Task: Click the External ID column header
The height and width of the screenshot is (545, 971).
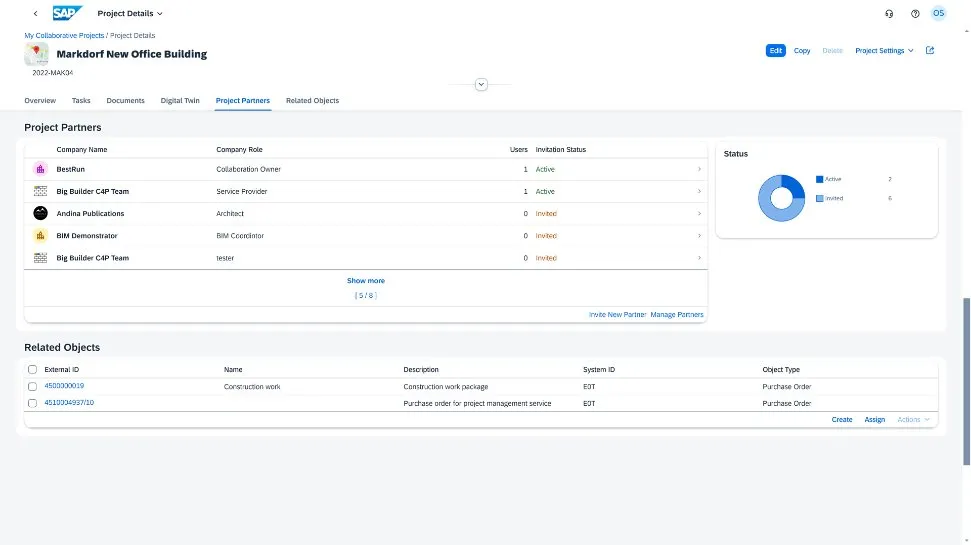Action: pos(61,370)
